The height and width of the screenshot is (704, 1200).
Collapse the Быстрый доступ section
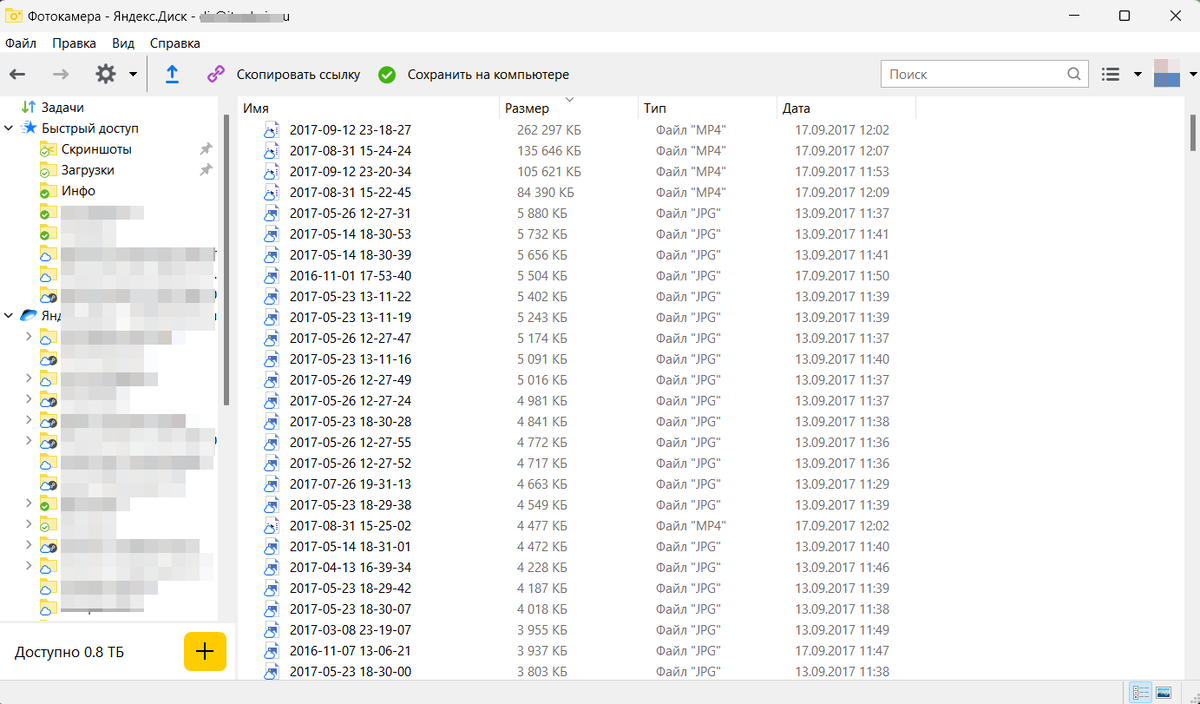(9, 128)
